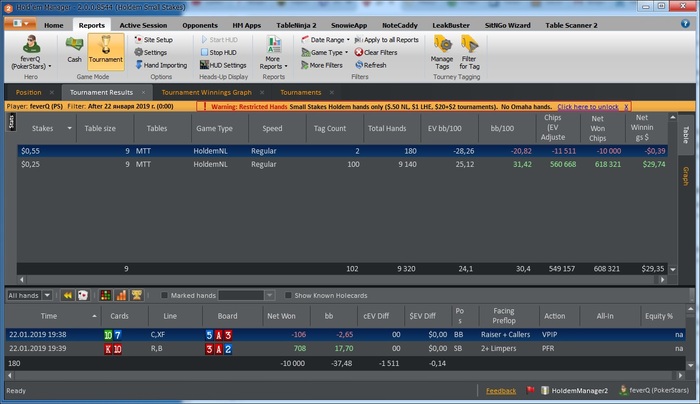Open Manage Tags
700x404 pixels.
442,53
